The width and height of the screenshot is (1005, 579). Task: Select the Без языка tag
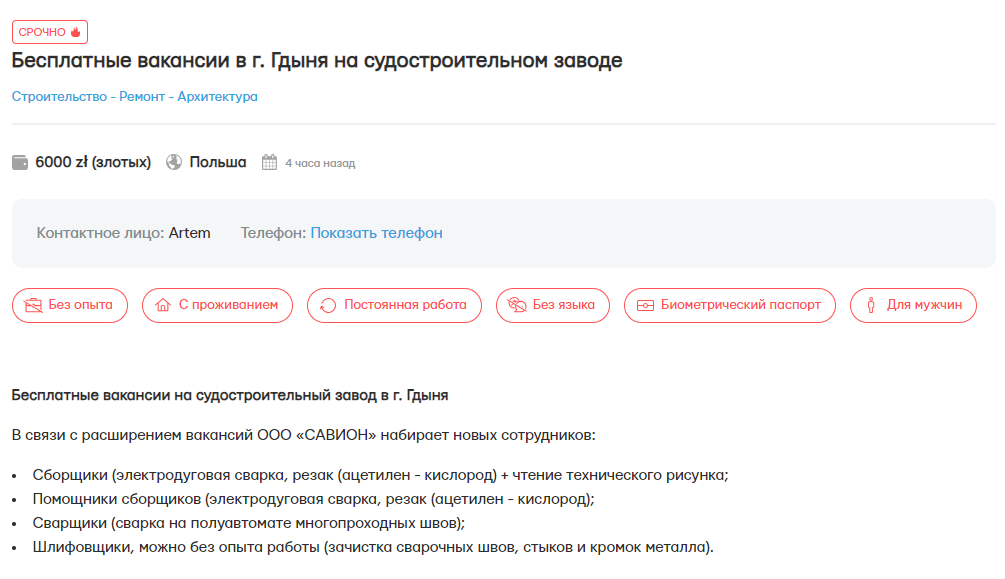coord(553,305)
